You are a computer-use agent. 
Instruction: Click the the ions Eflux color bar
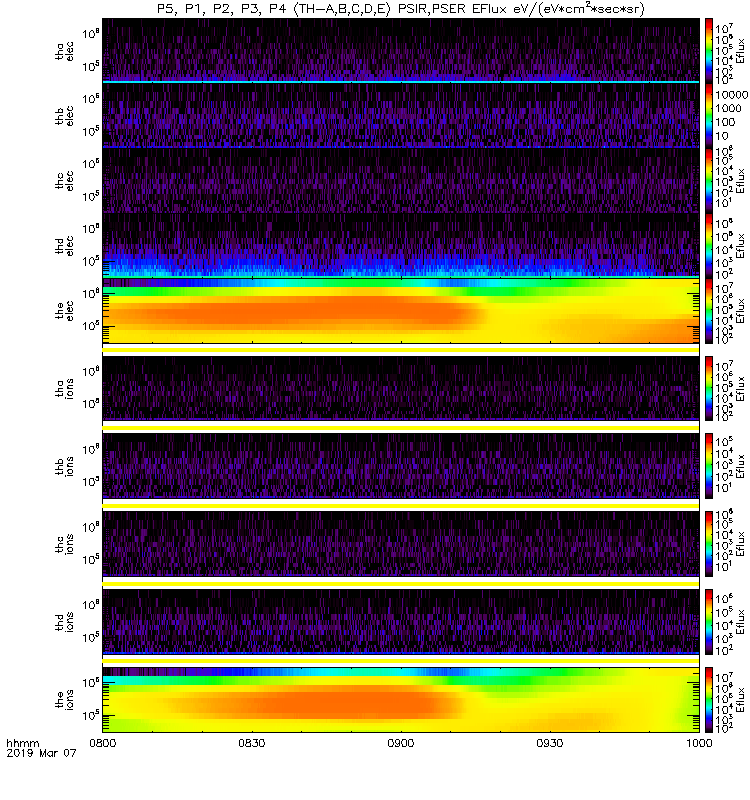709,700
